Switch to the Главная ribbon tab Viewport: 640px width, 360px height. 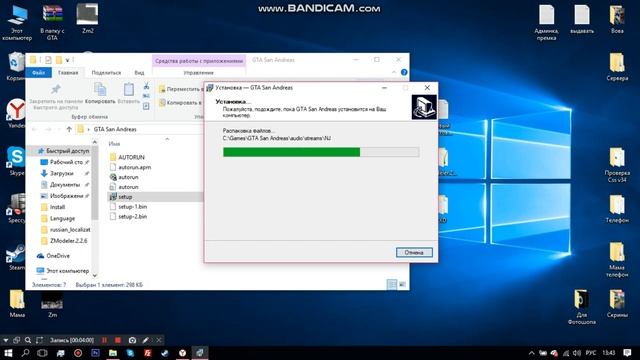tap(68, 73)
